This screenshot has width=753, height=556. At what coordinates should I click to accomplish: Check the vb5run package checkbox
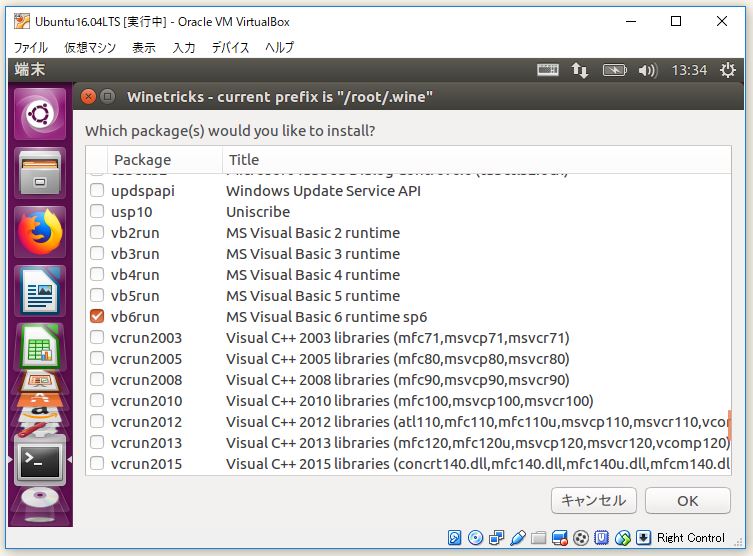(x=97, y=295)
